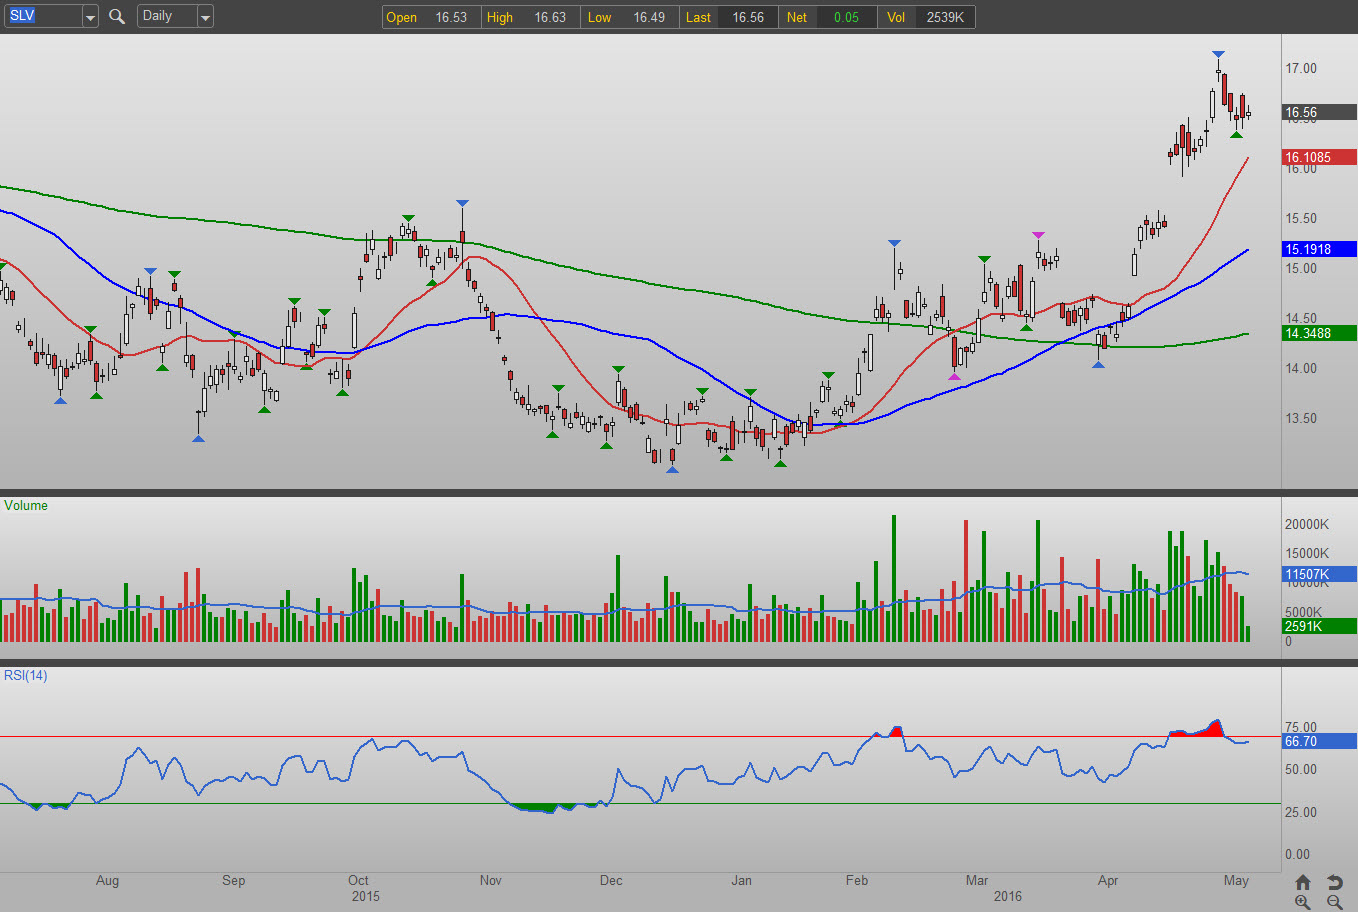1358x912 pixels.
Task: Select the RSI(14) indicator label
Action: pyautogui.click(x=26, y=676)
